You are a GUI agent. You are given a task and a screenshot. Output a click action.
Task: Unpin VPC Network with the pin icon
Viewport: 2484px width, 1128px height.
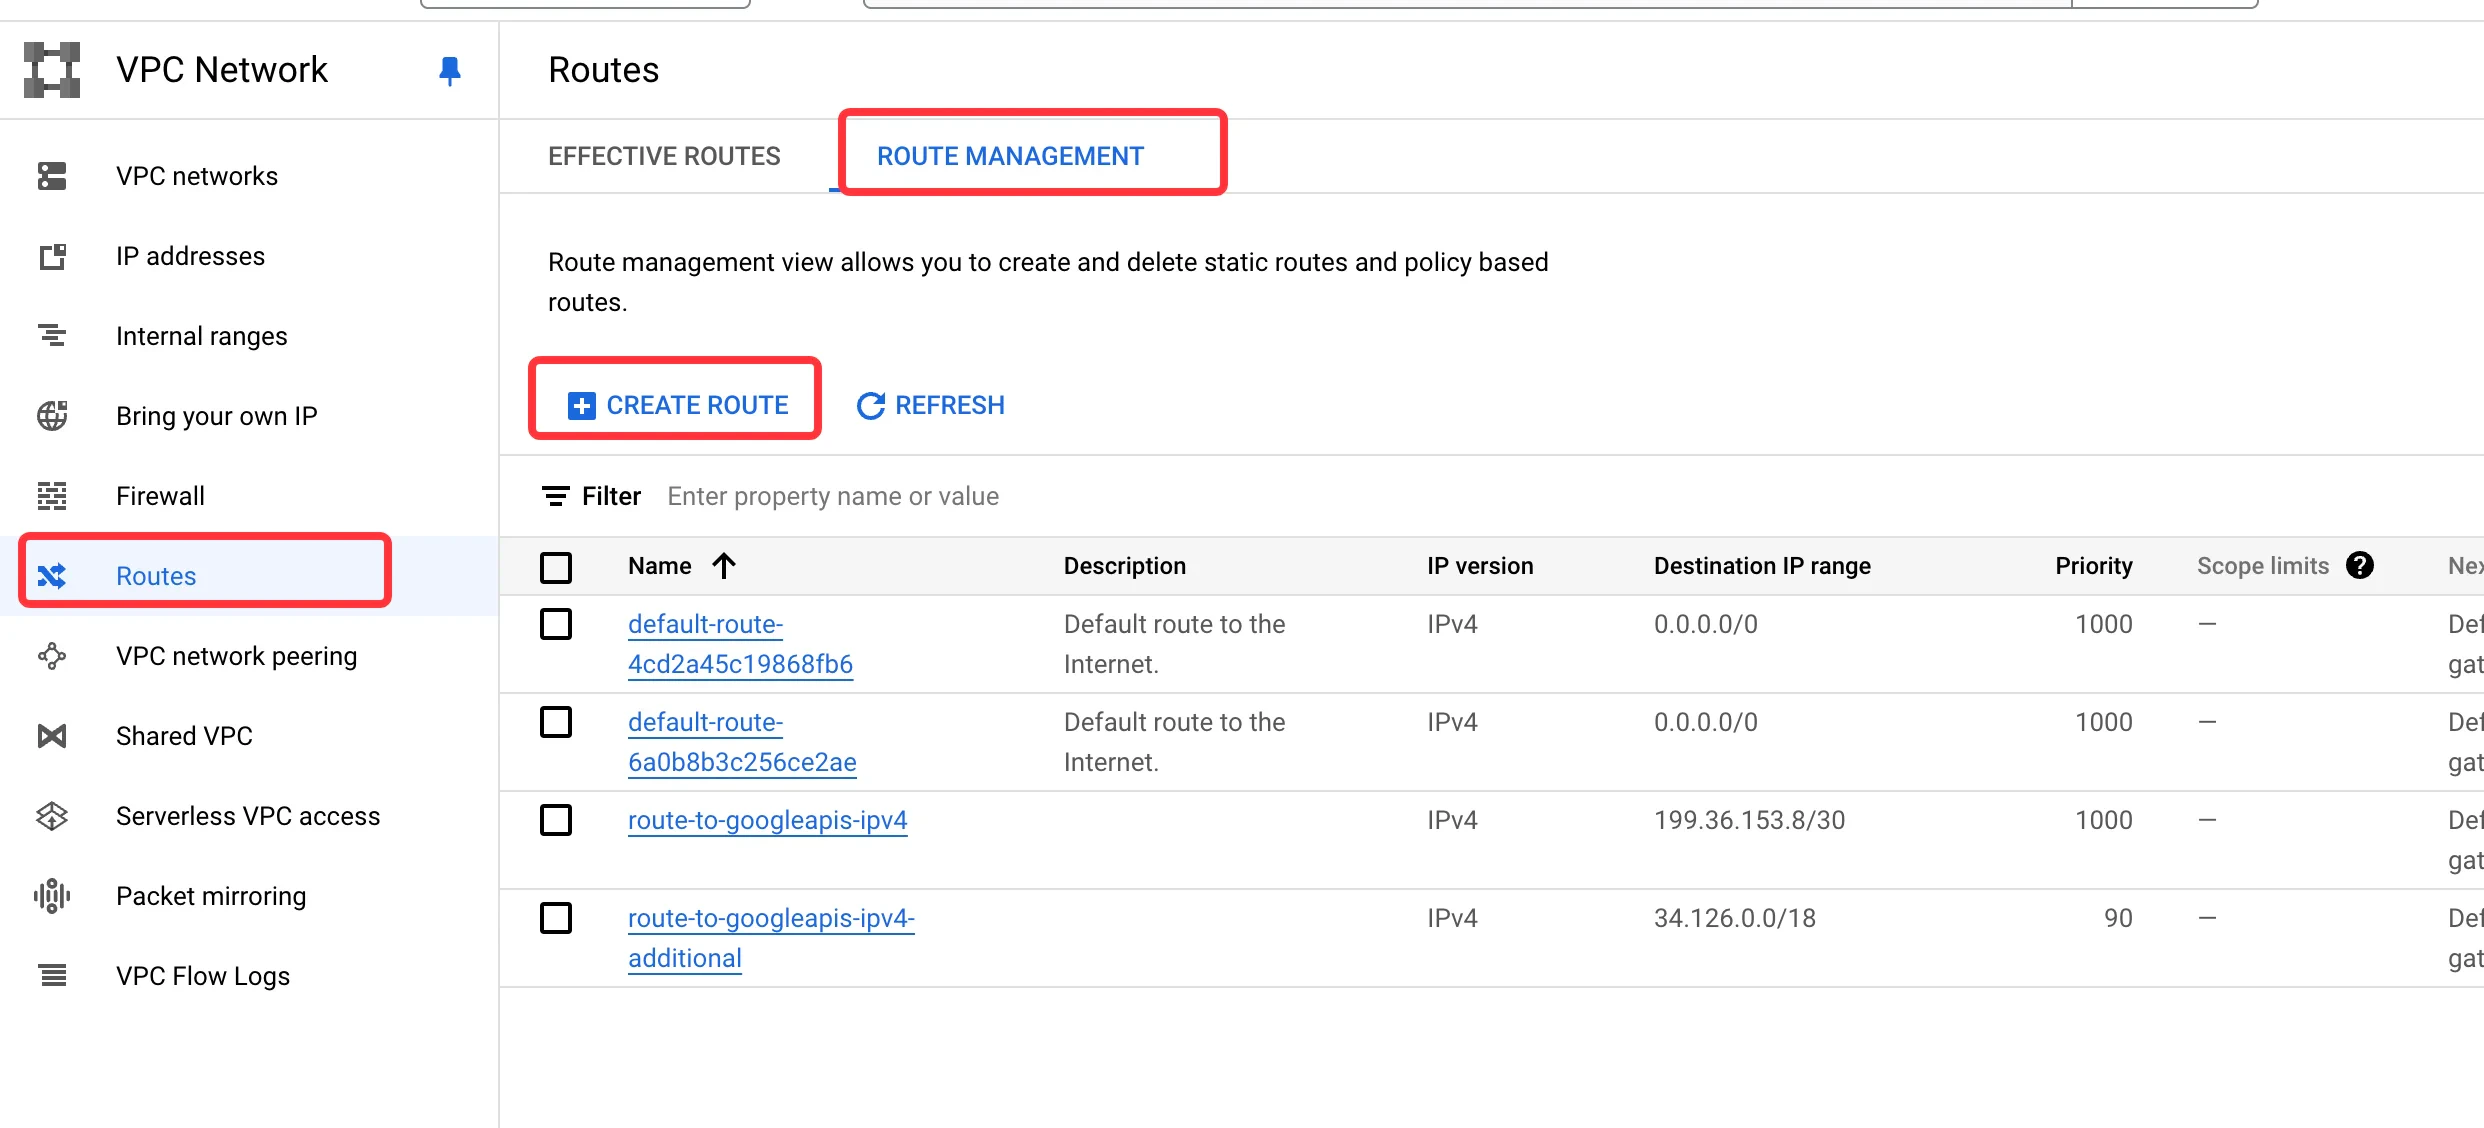tap(450, 70)
